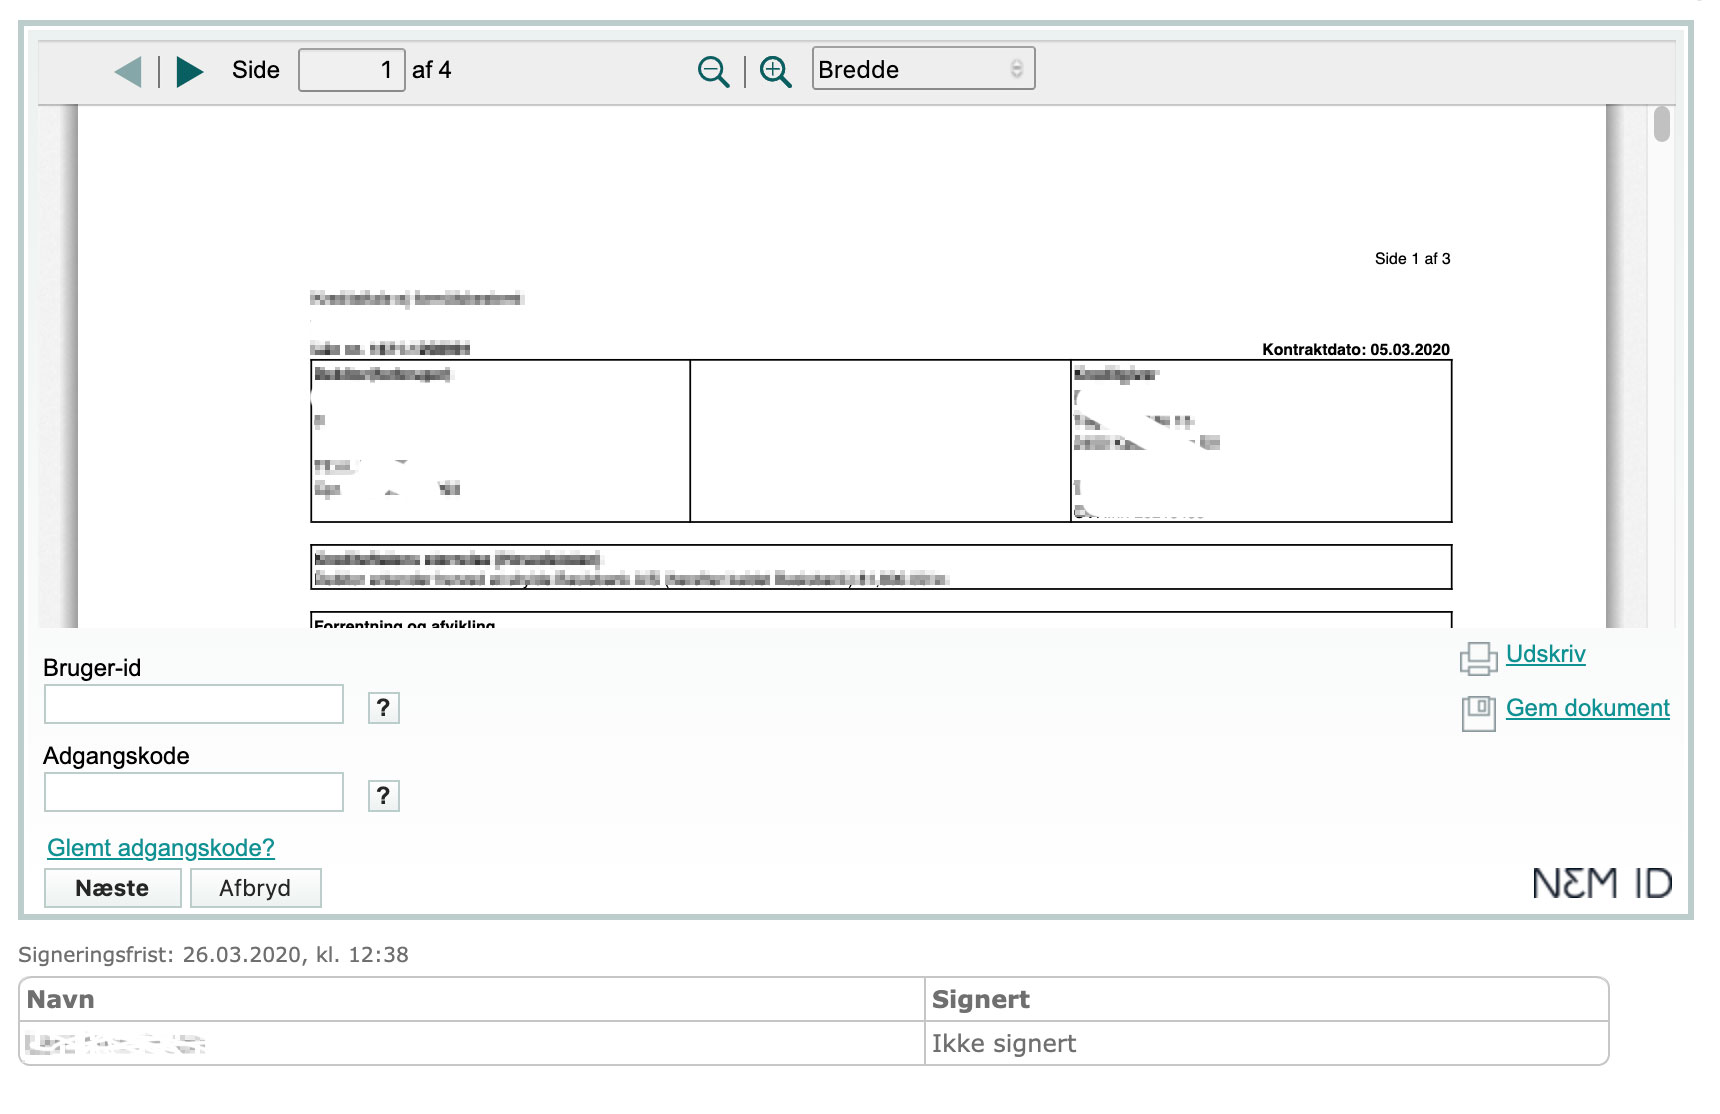Click the zoom out magnifier icon
1720x1114 pixels.
pyautogui.click(x=713, y=71)
